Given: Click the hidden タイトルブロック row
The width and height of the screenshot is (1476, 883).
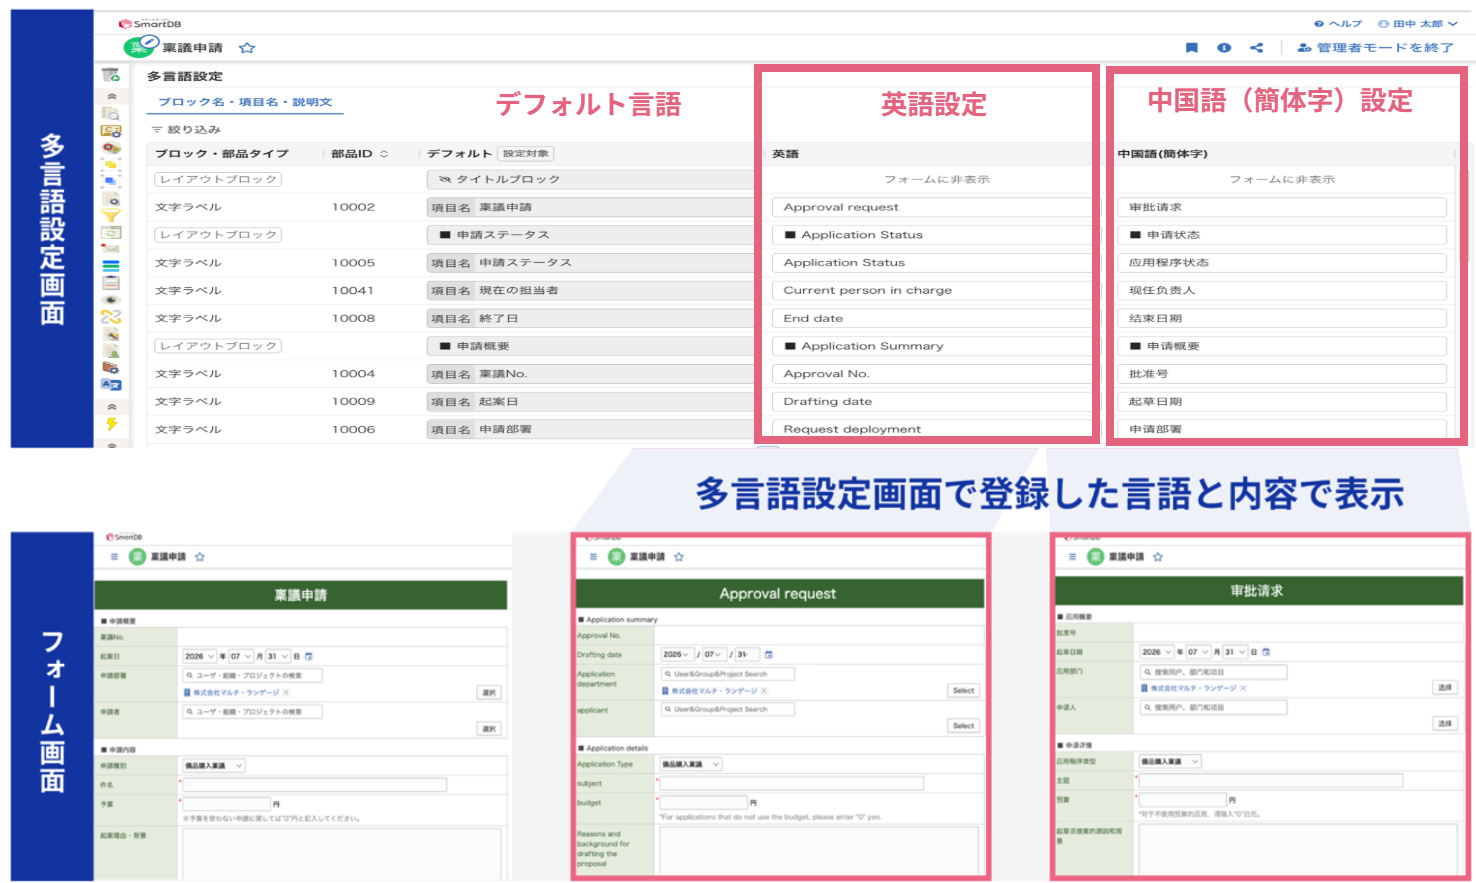Looking at the screenshot, I should [x=590, y=180].
